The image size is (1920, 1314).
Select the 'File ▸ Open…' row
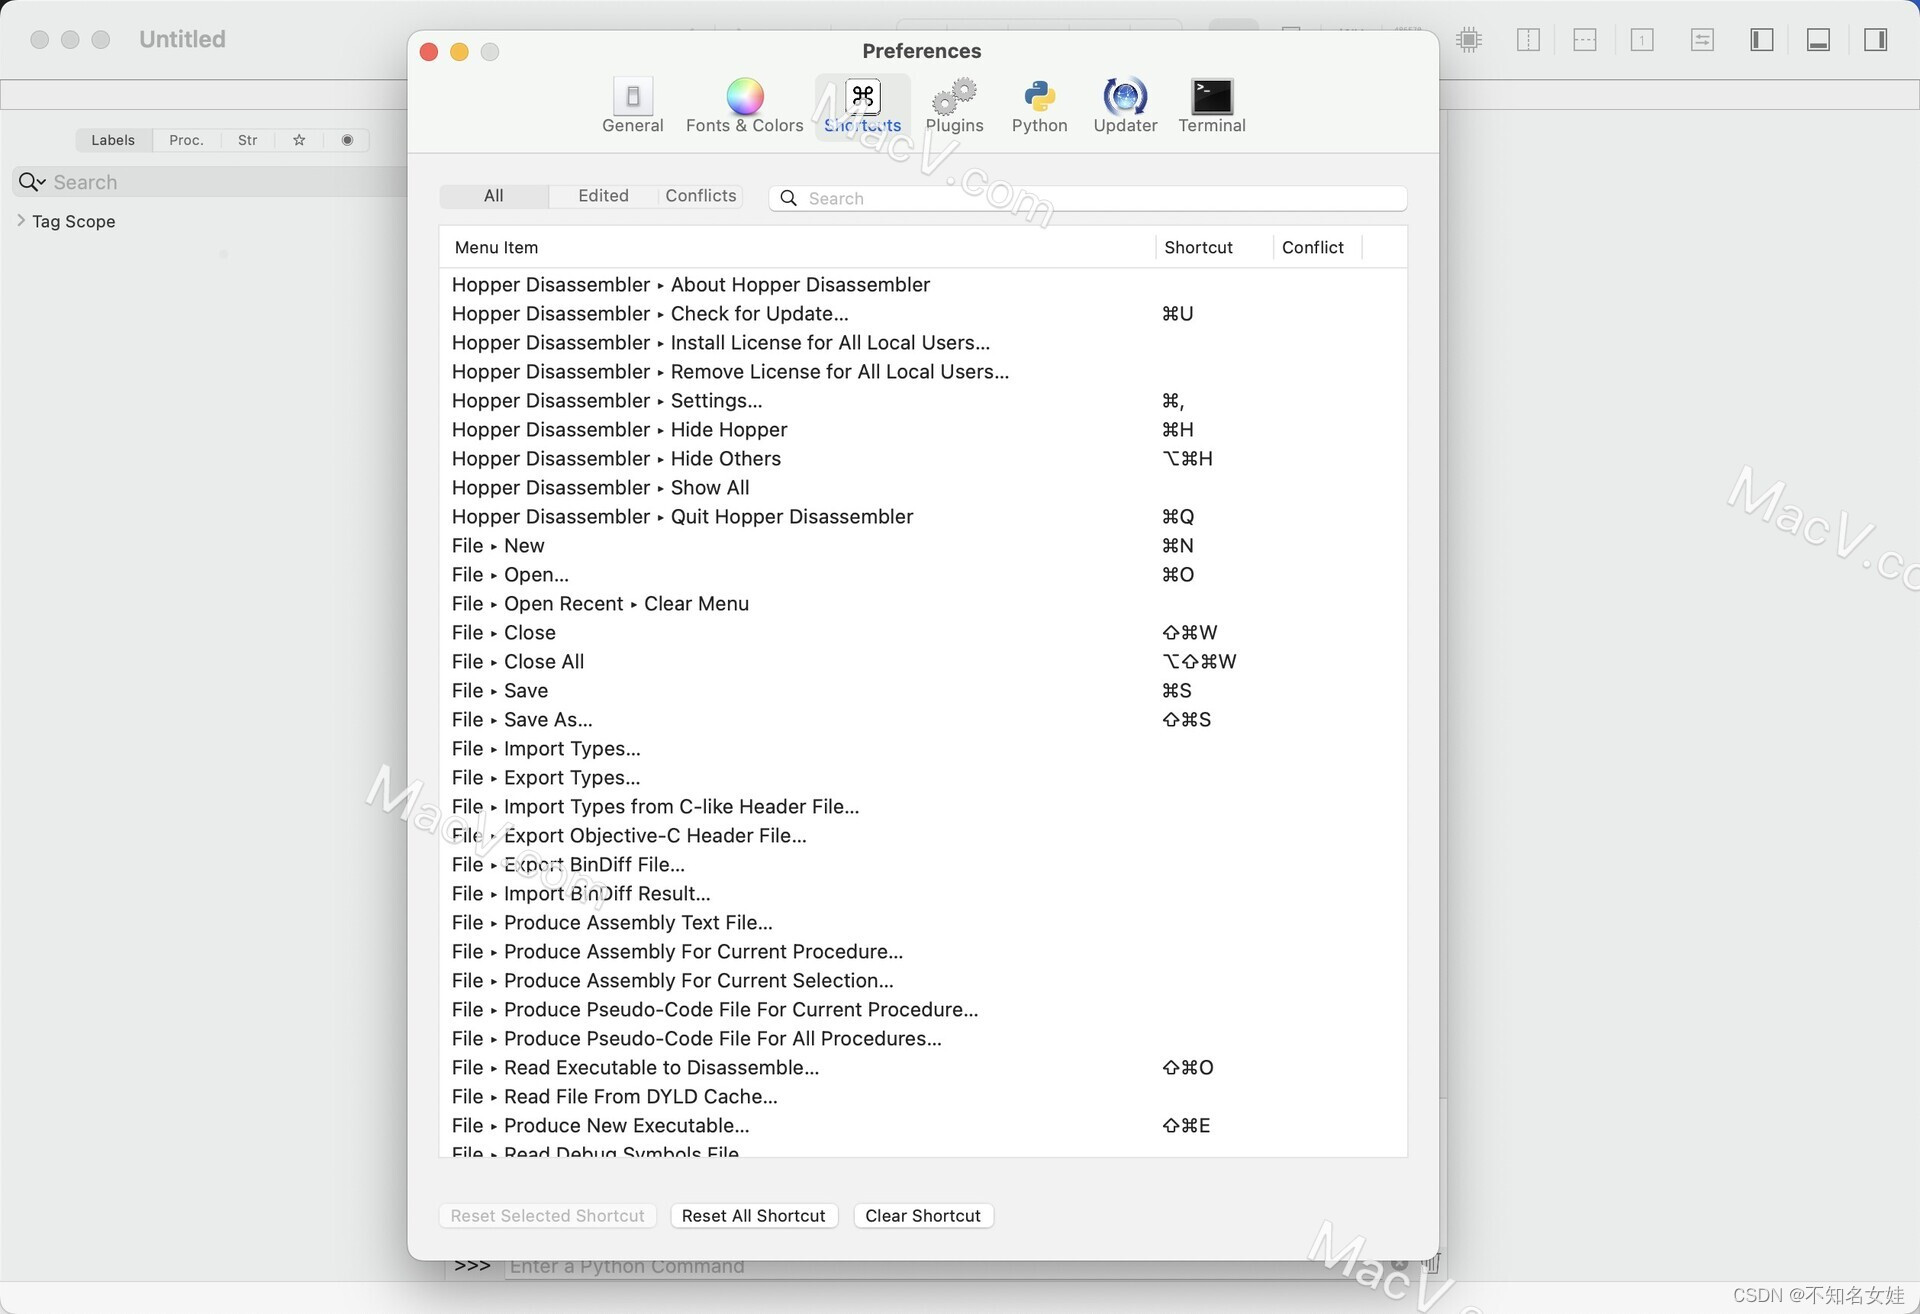click(923, 575)
